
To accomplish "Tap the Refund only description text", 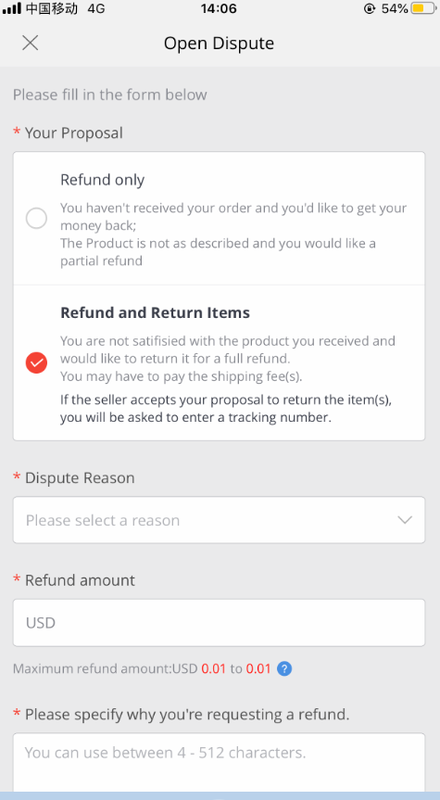I will 234,234.
